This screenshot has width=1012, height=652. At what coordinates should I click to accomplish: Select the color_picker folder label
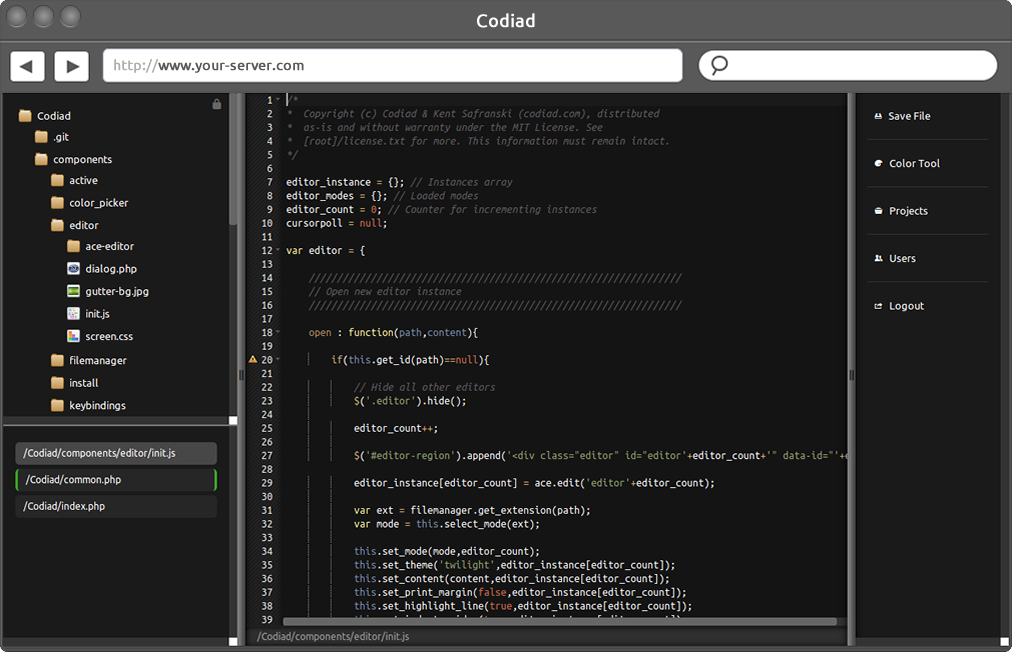(x=99, y=203)
